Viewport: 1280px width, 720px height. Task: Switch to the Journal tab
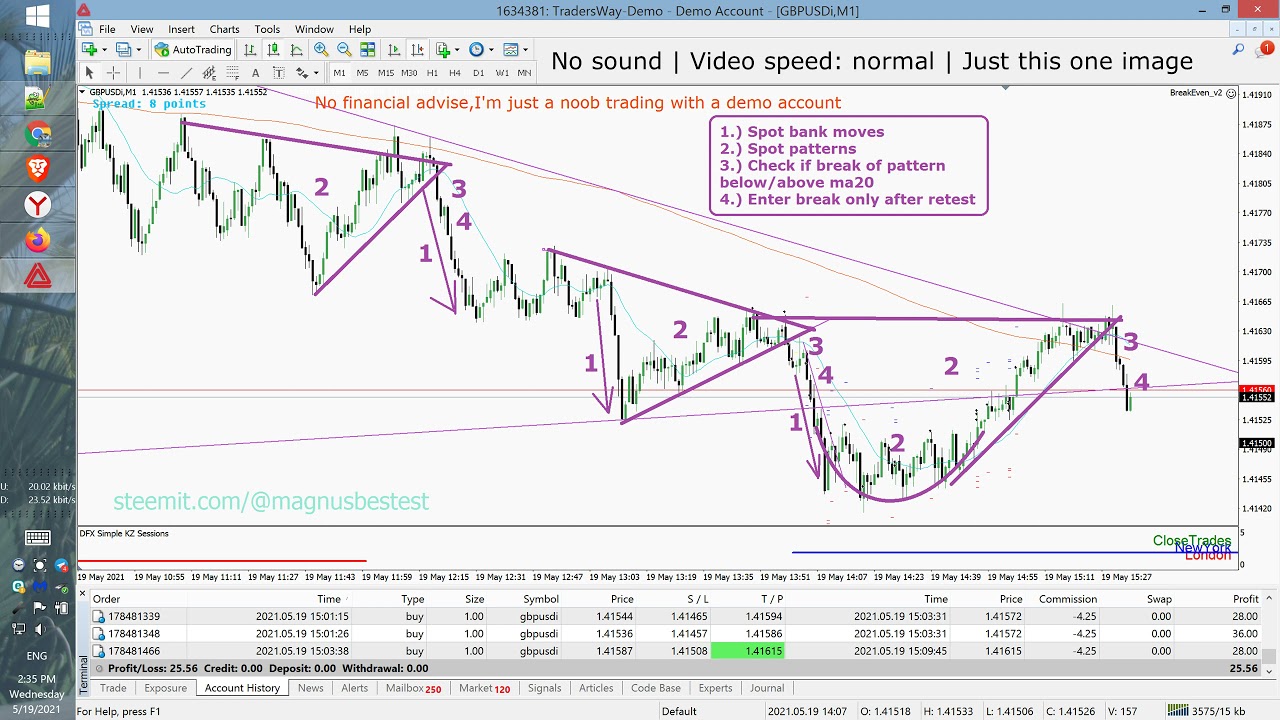click(x=767, y=688)
